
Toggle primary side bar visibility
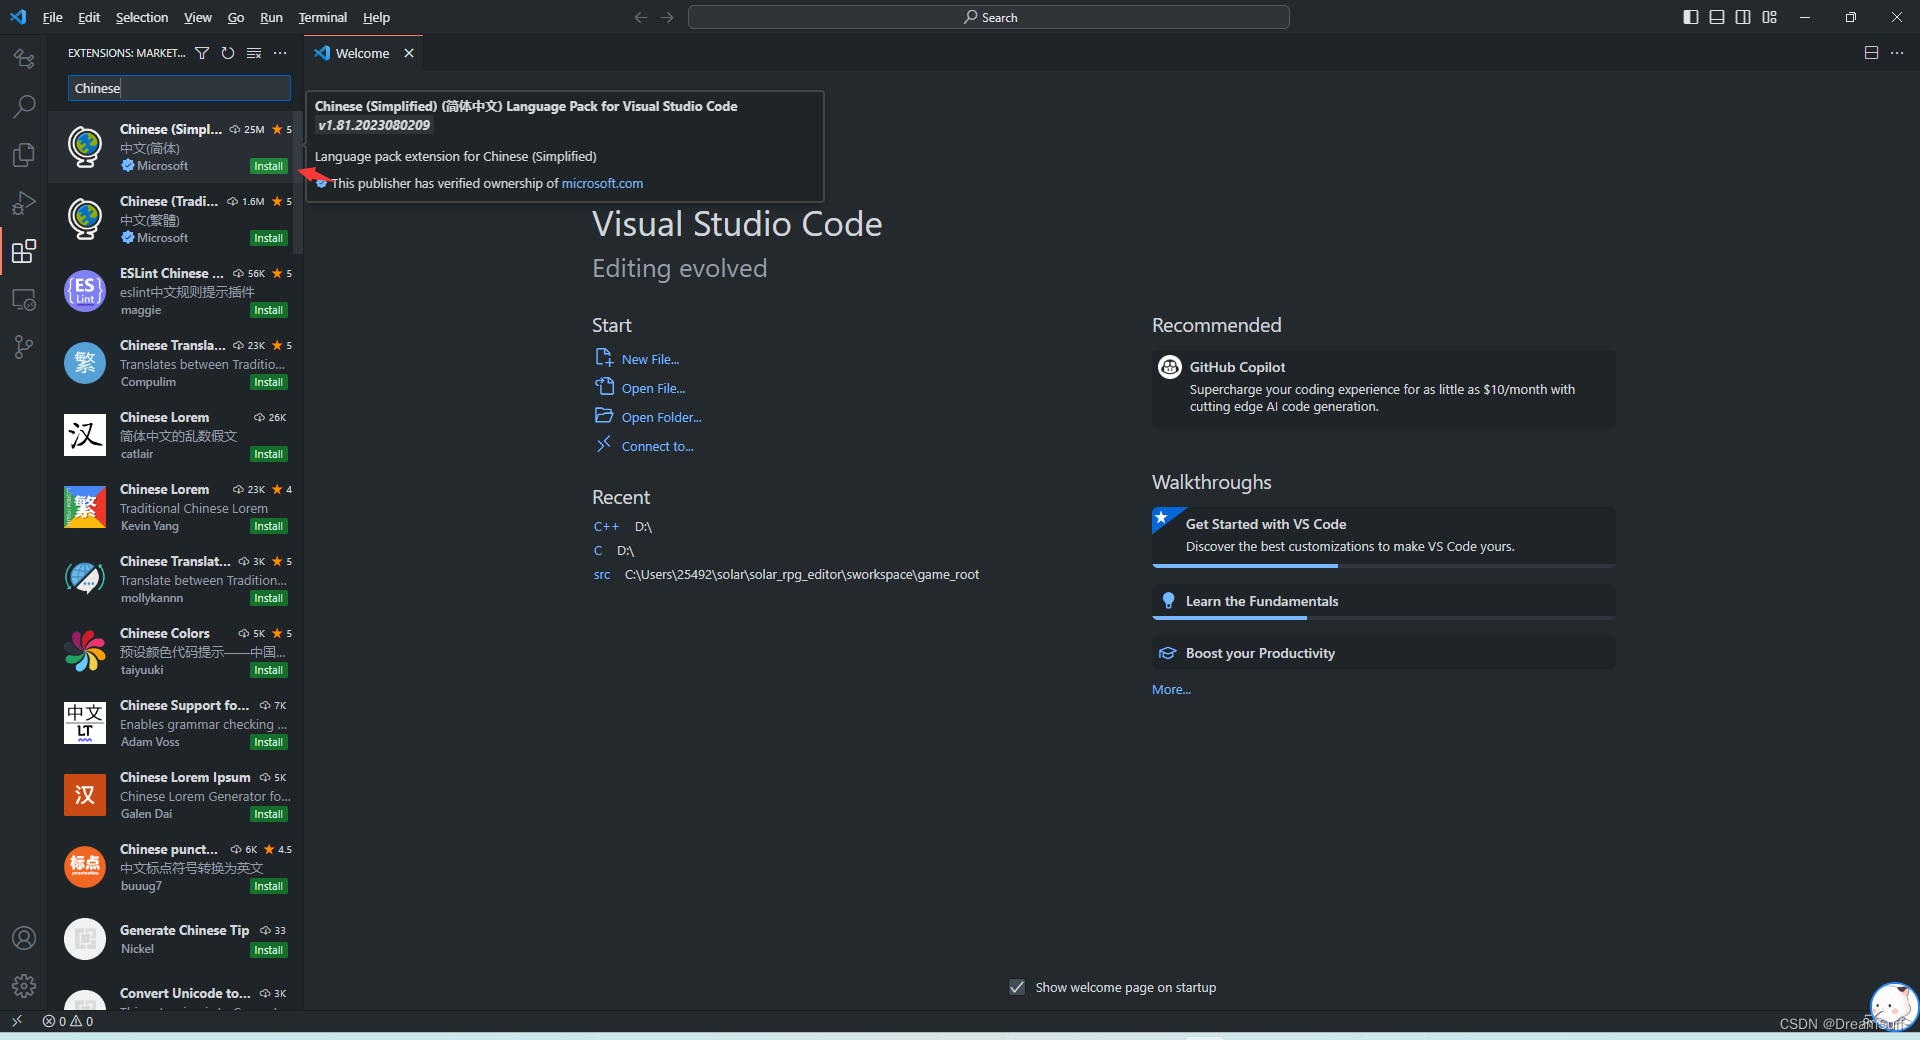[1691, 17]
